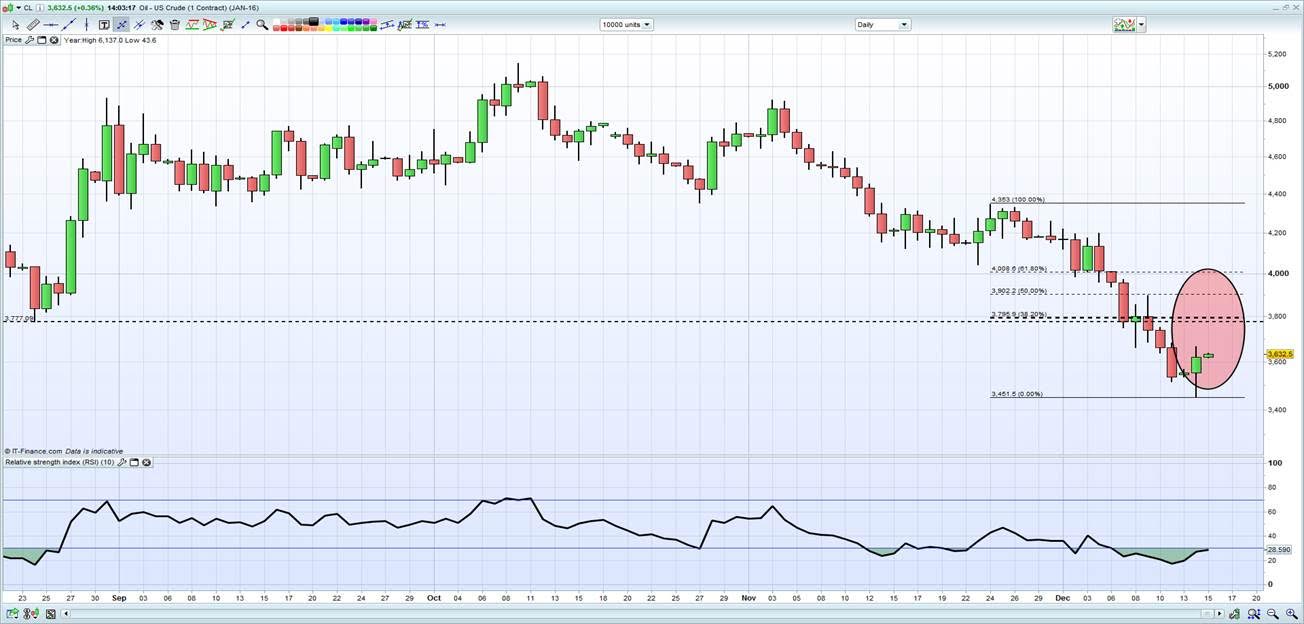Open Price panel wrench settings

click(31, 40)
